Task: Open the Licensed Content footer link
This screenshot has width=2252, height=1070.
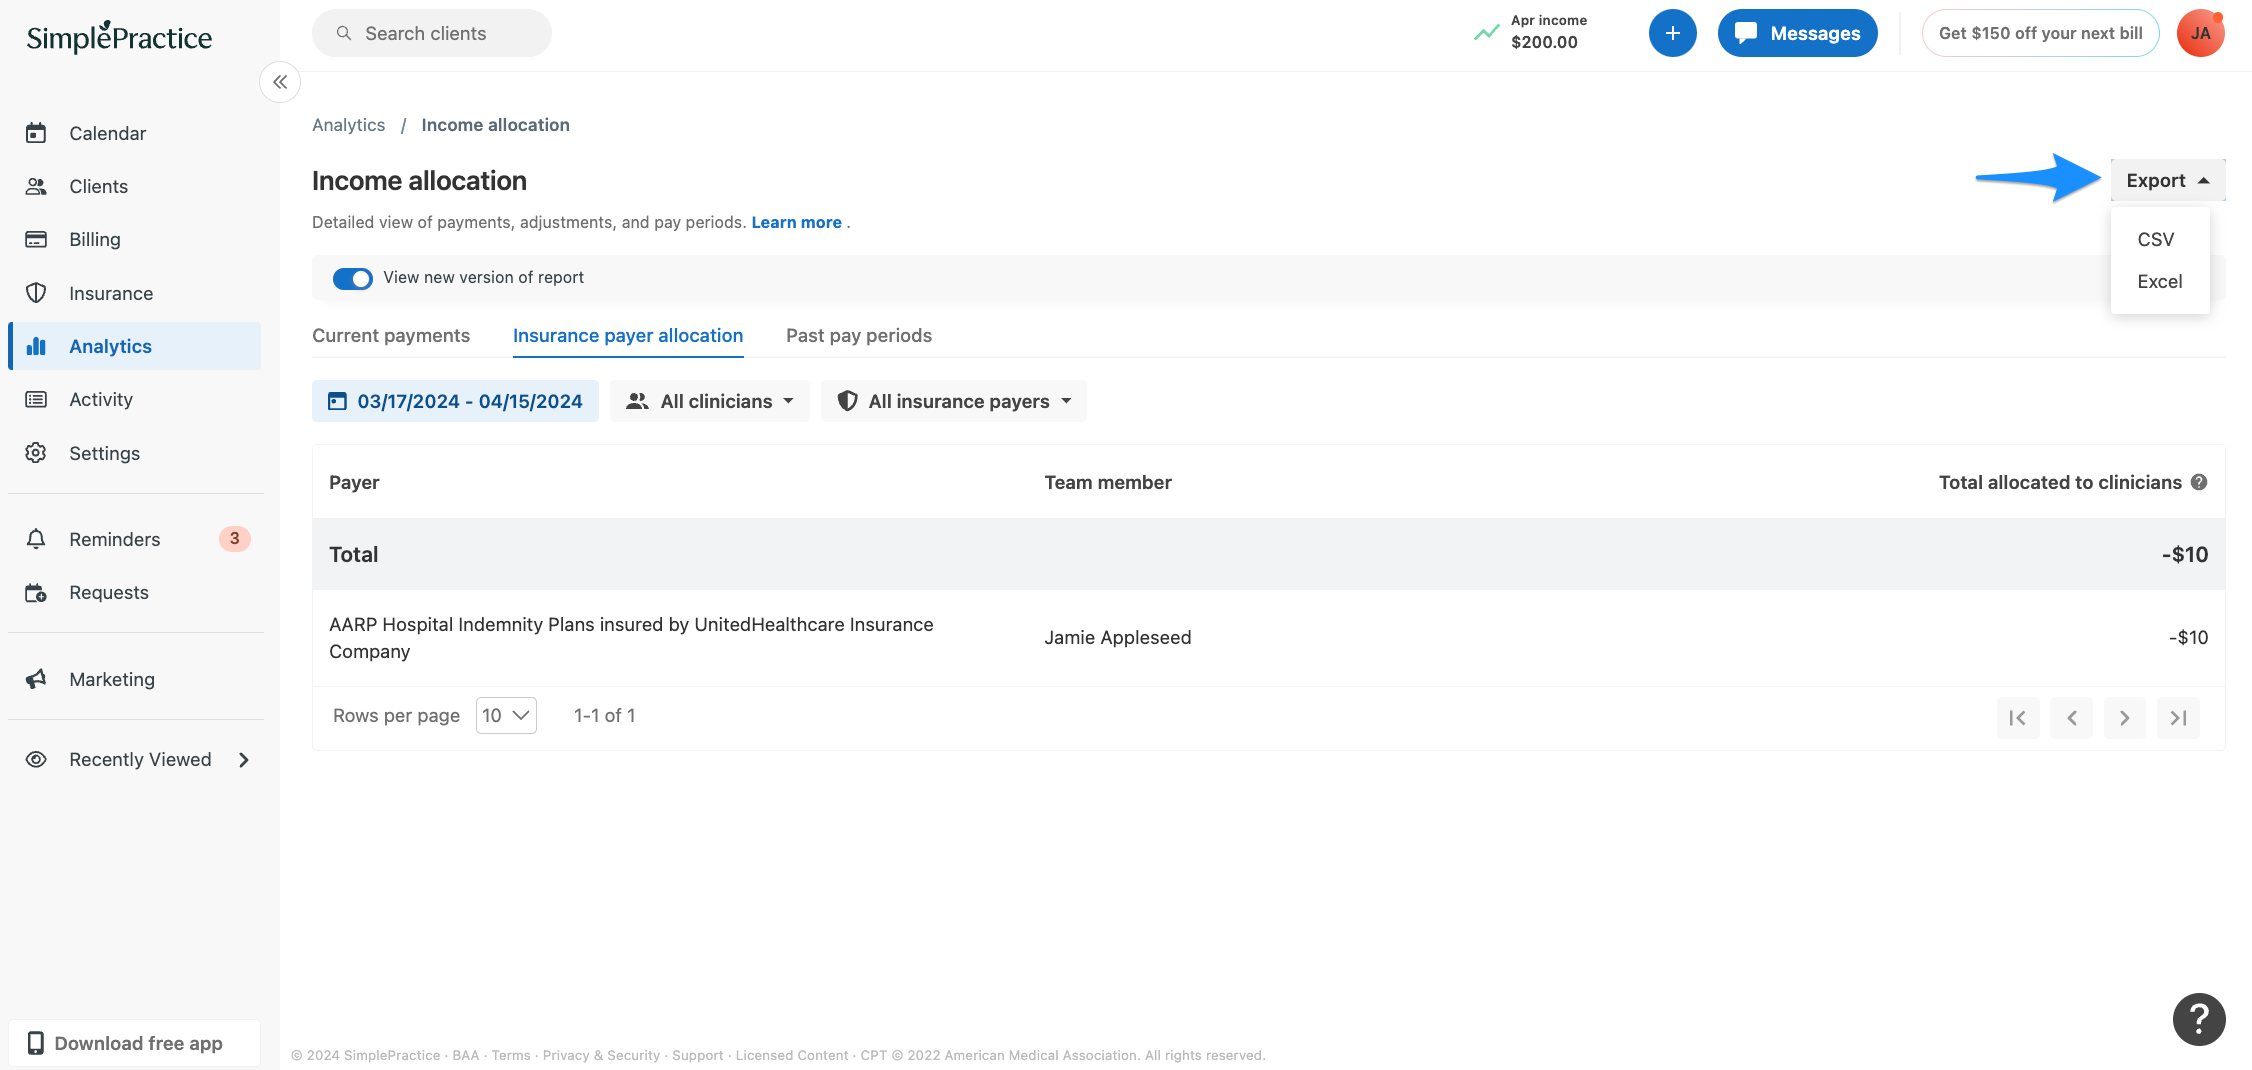Action: point(791,1055)
